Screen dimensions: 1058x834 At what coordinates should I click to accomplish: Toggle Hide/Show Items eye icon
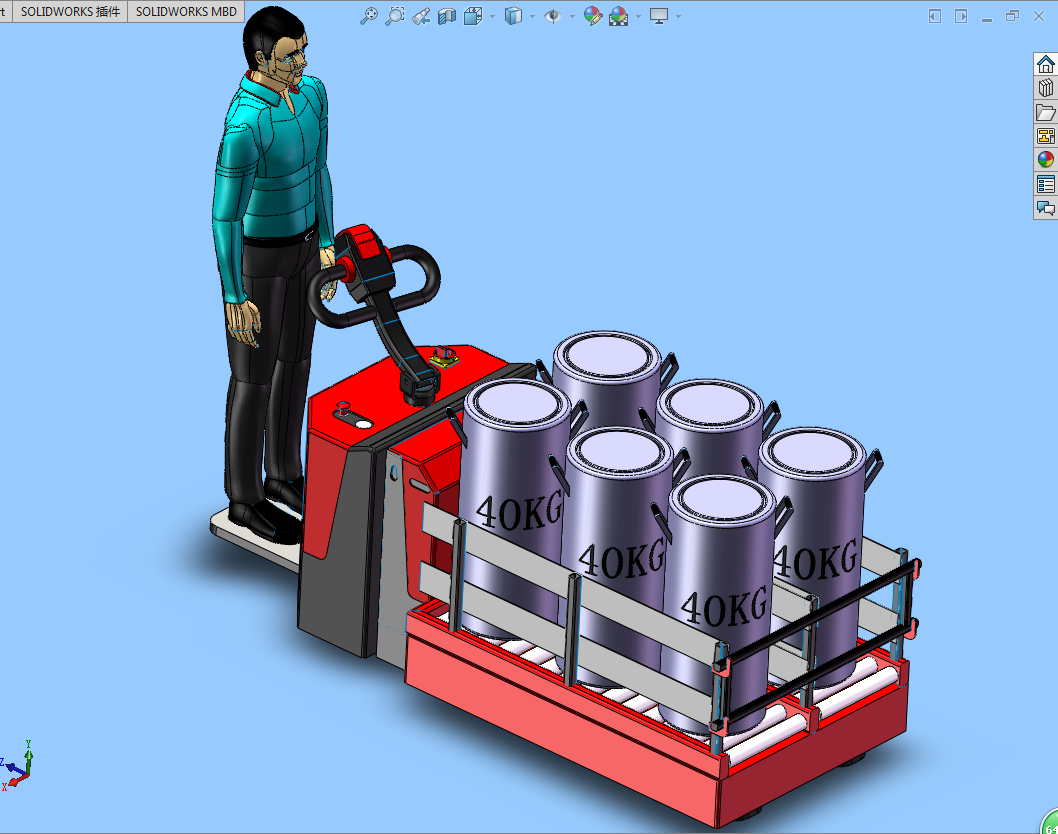pyautogui.click(x=553, y=16)
